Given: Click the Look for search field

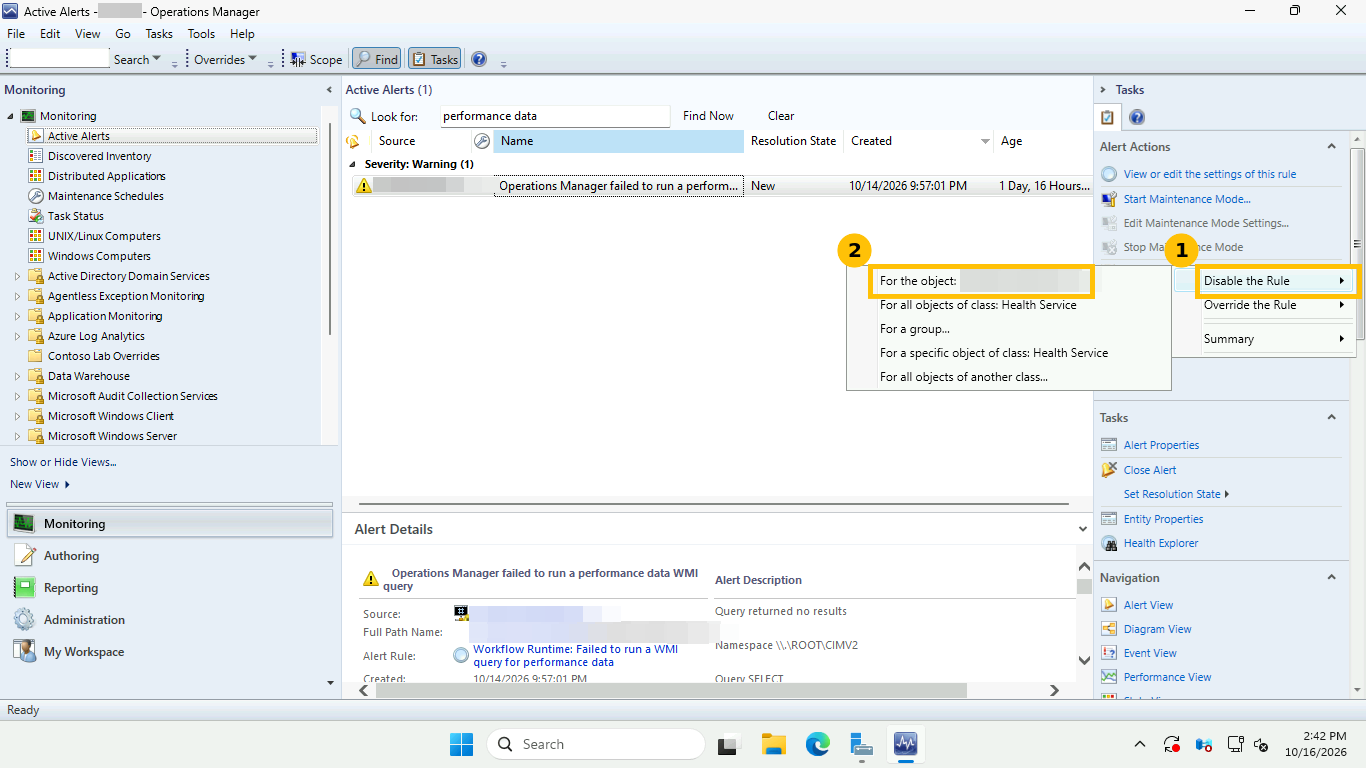Looking at the screenshot, I should pos(555,116).
